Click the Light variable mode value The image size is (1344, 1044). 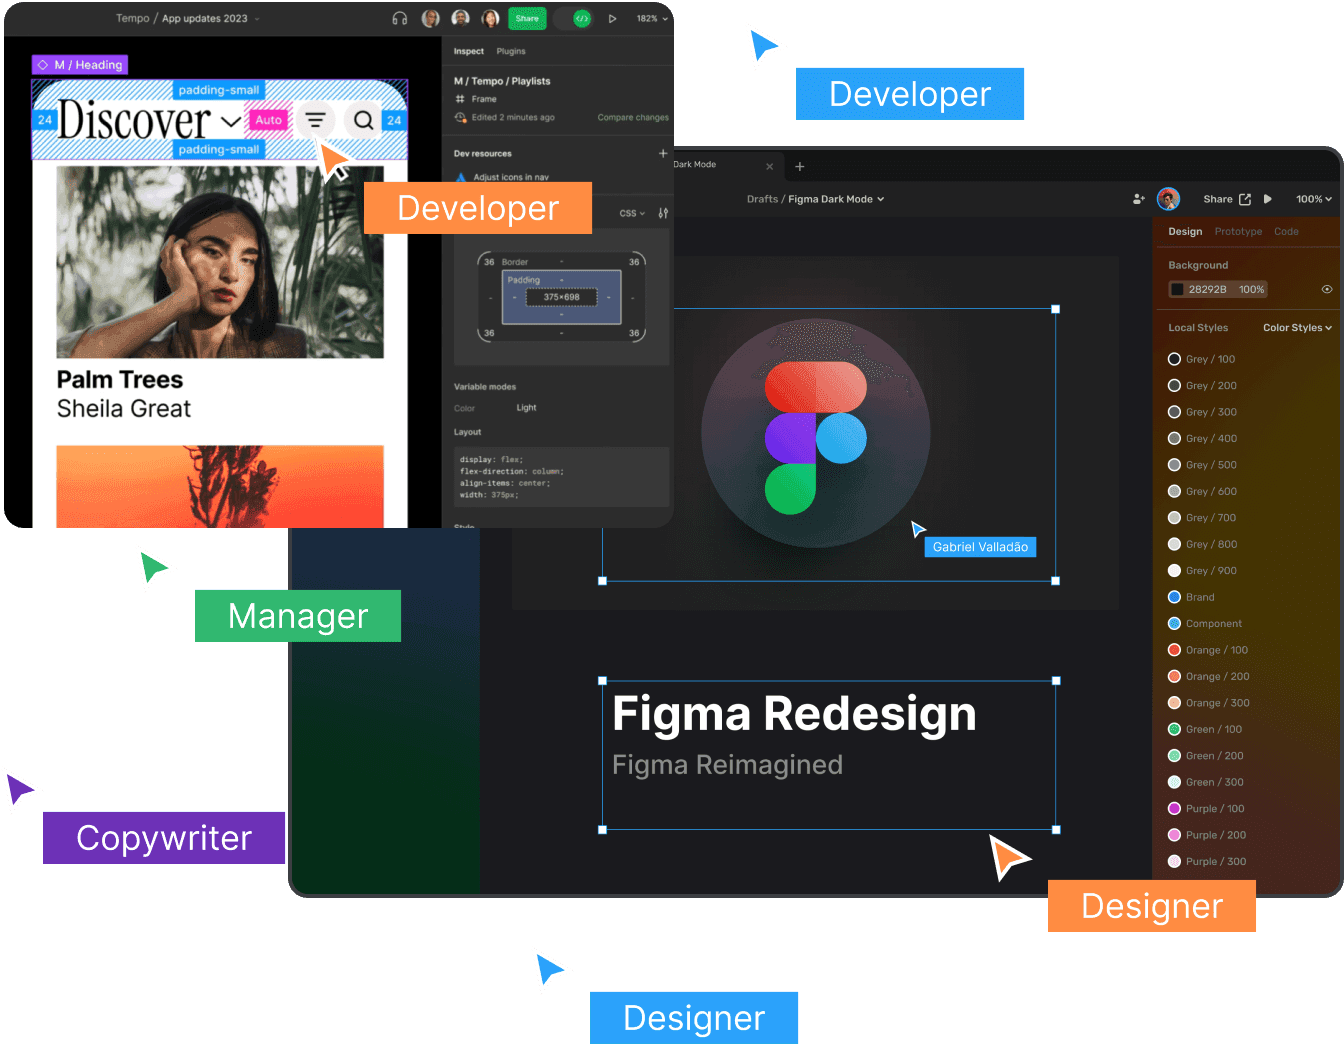pyautogui.click(x=526, y=408)
